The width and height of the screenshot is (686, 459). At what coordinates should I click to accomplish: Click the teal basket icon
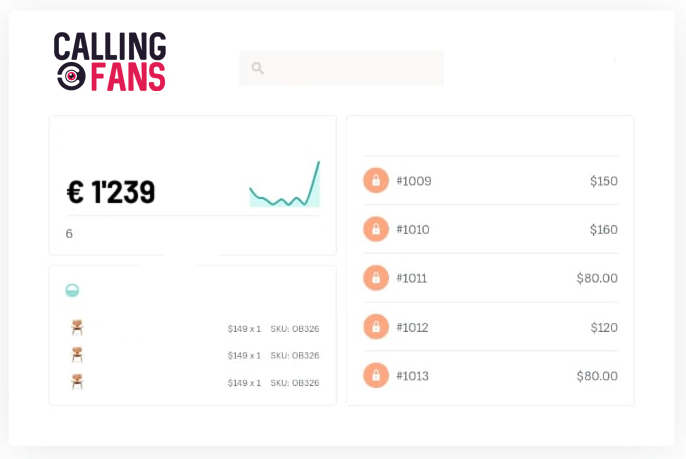coord(72,290)
